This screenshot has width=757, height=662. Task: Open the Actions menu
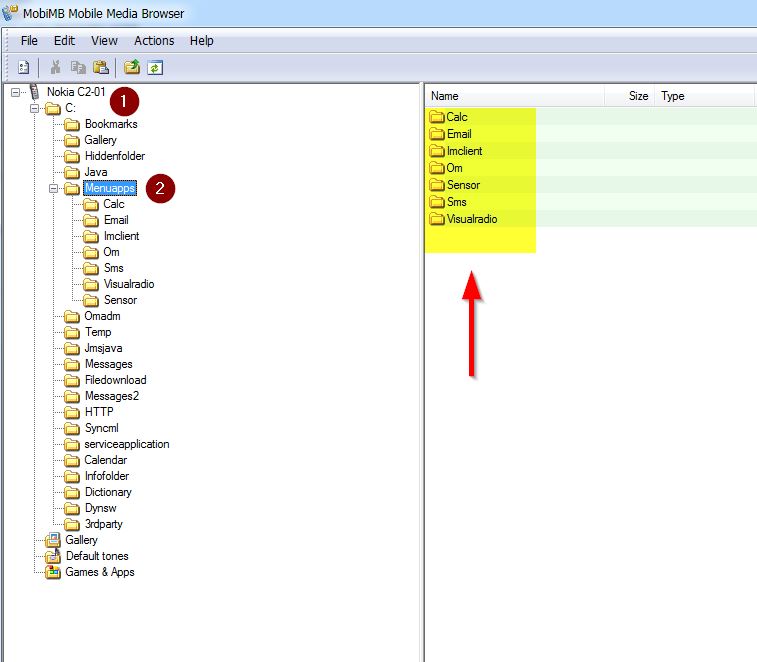pyautogui.click(x=154, y=41)
